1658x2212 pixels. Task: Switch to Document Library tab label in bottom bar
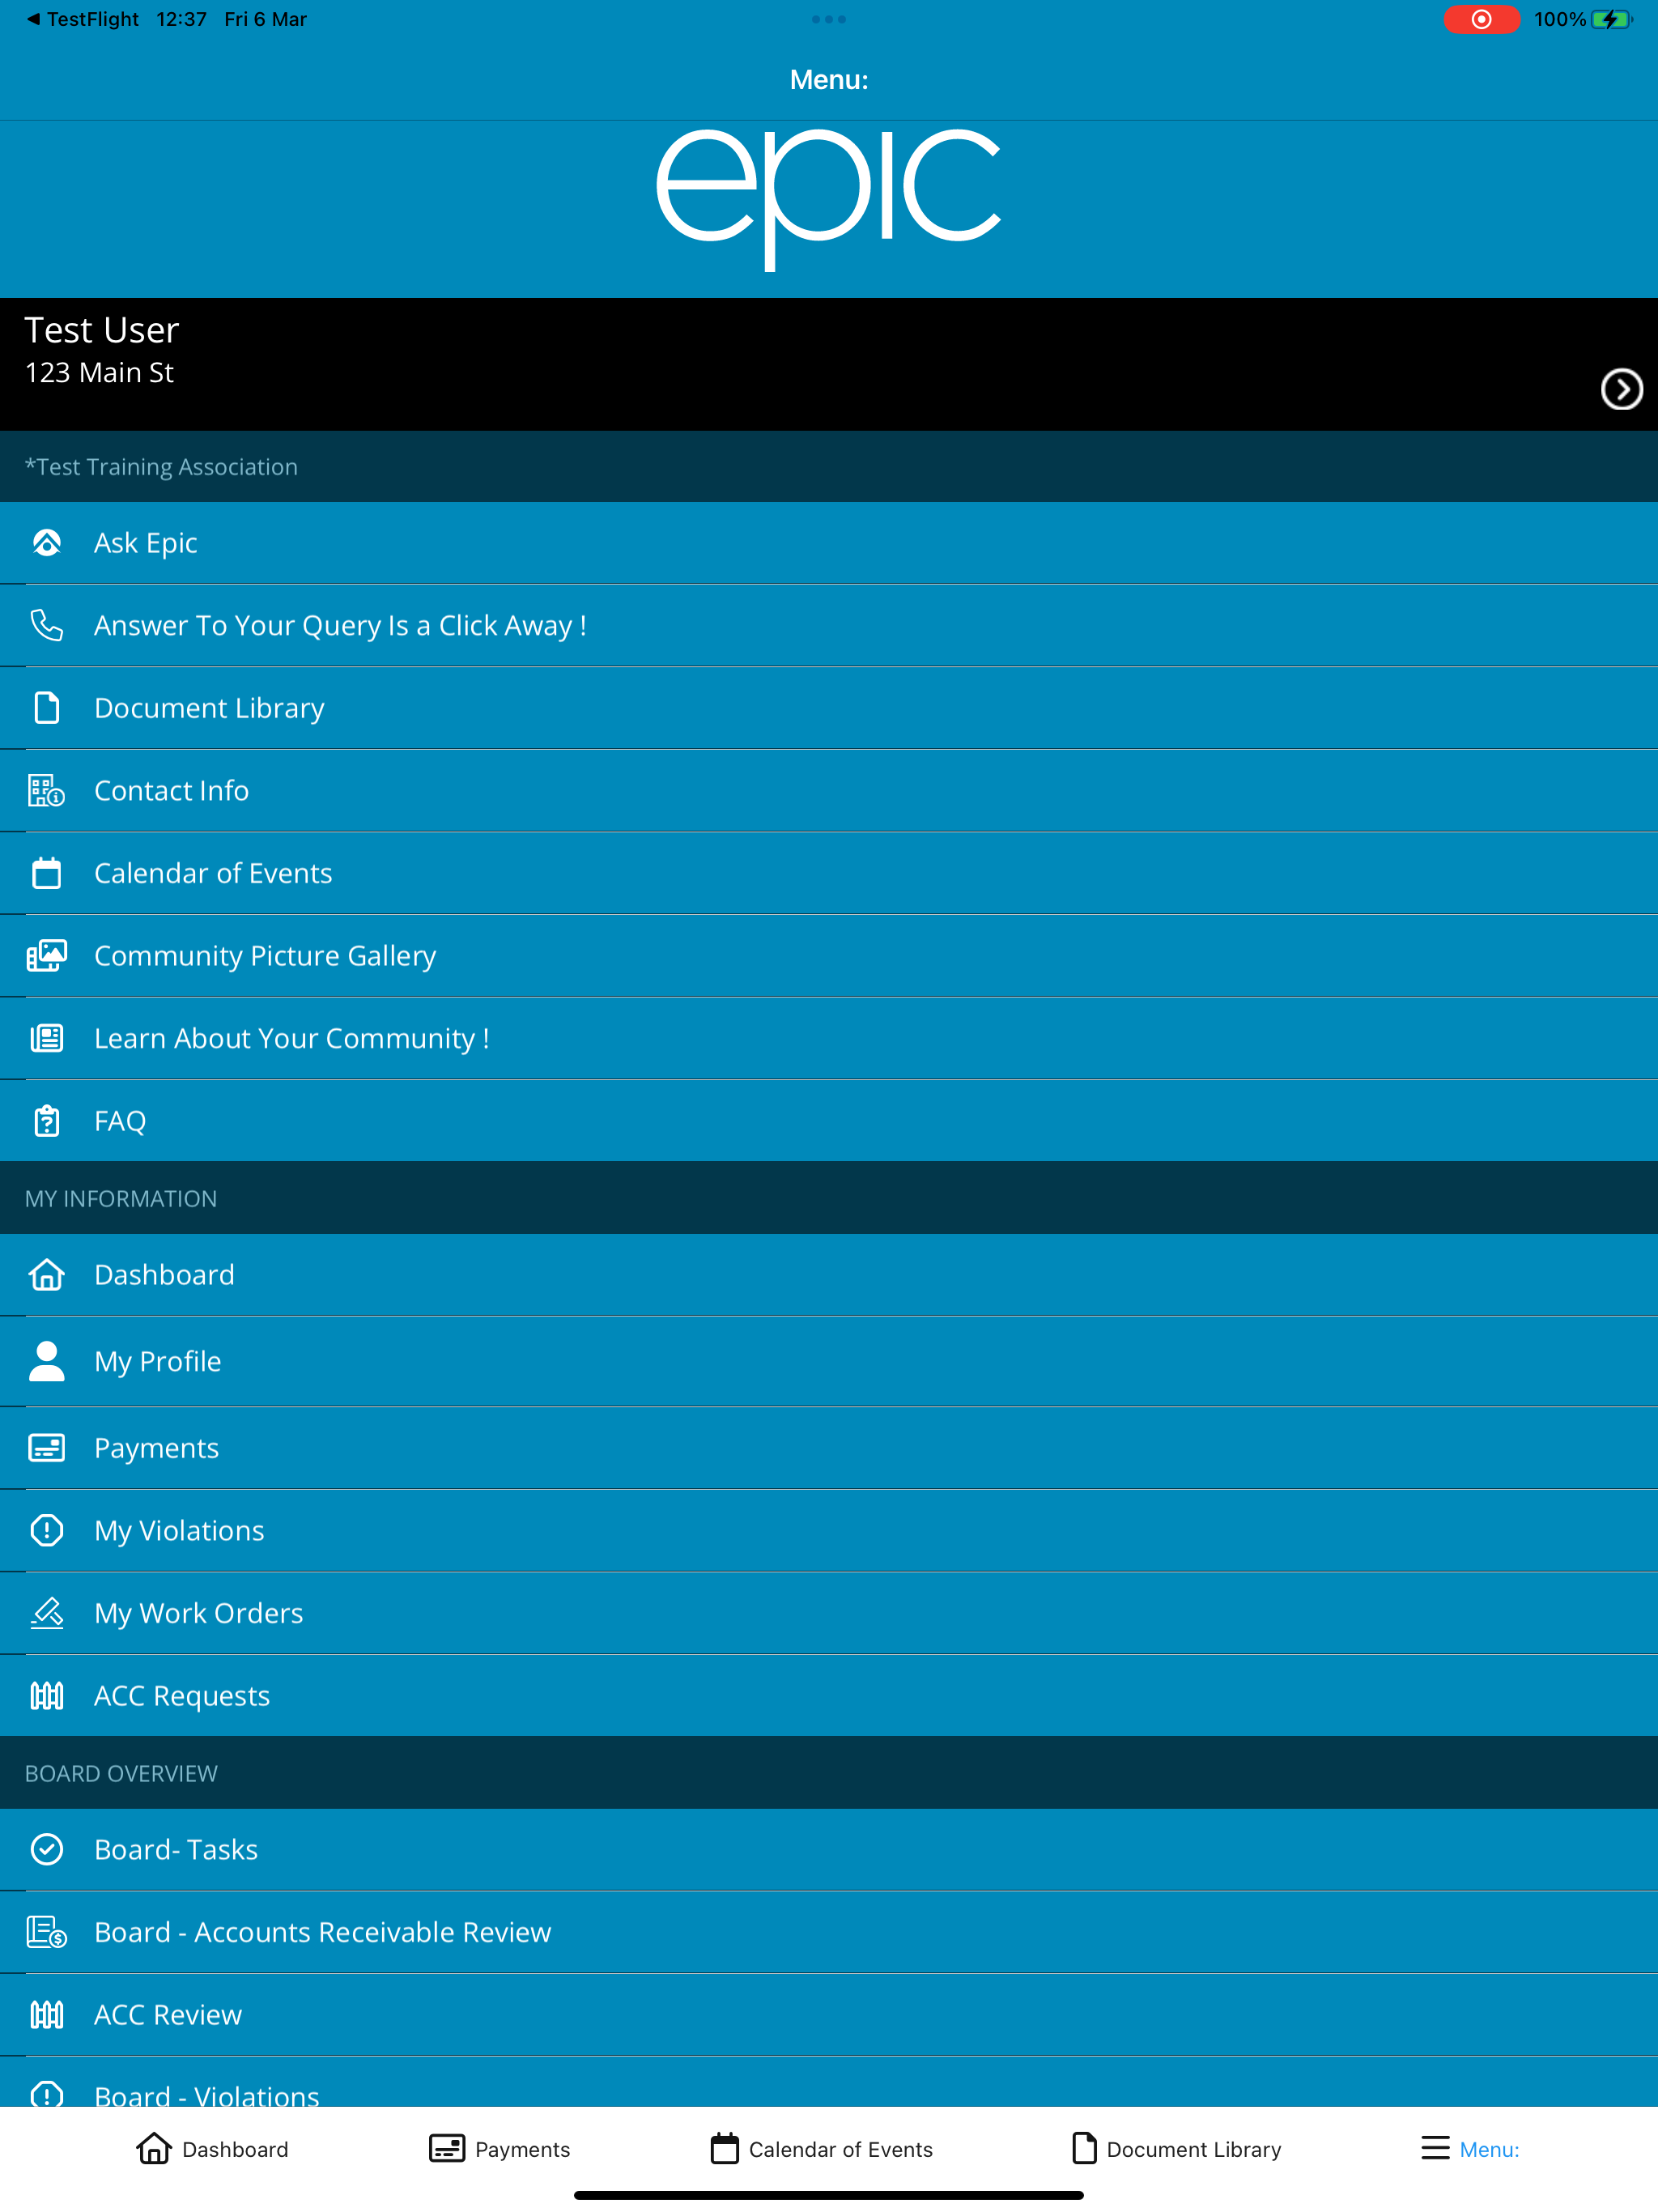point(1194,2149)
